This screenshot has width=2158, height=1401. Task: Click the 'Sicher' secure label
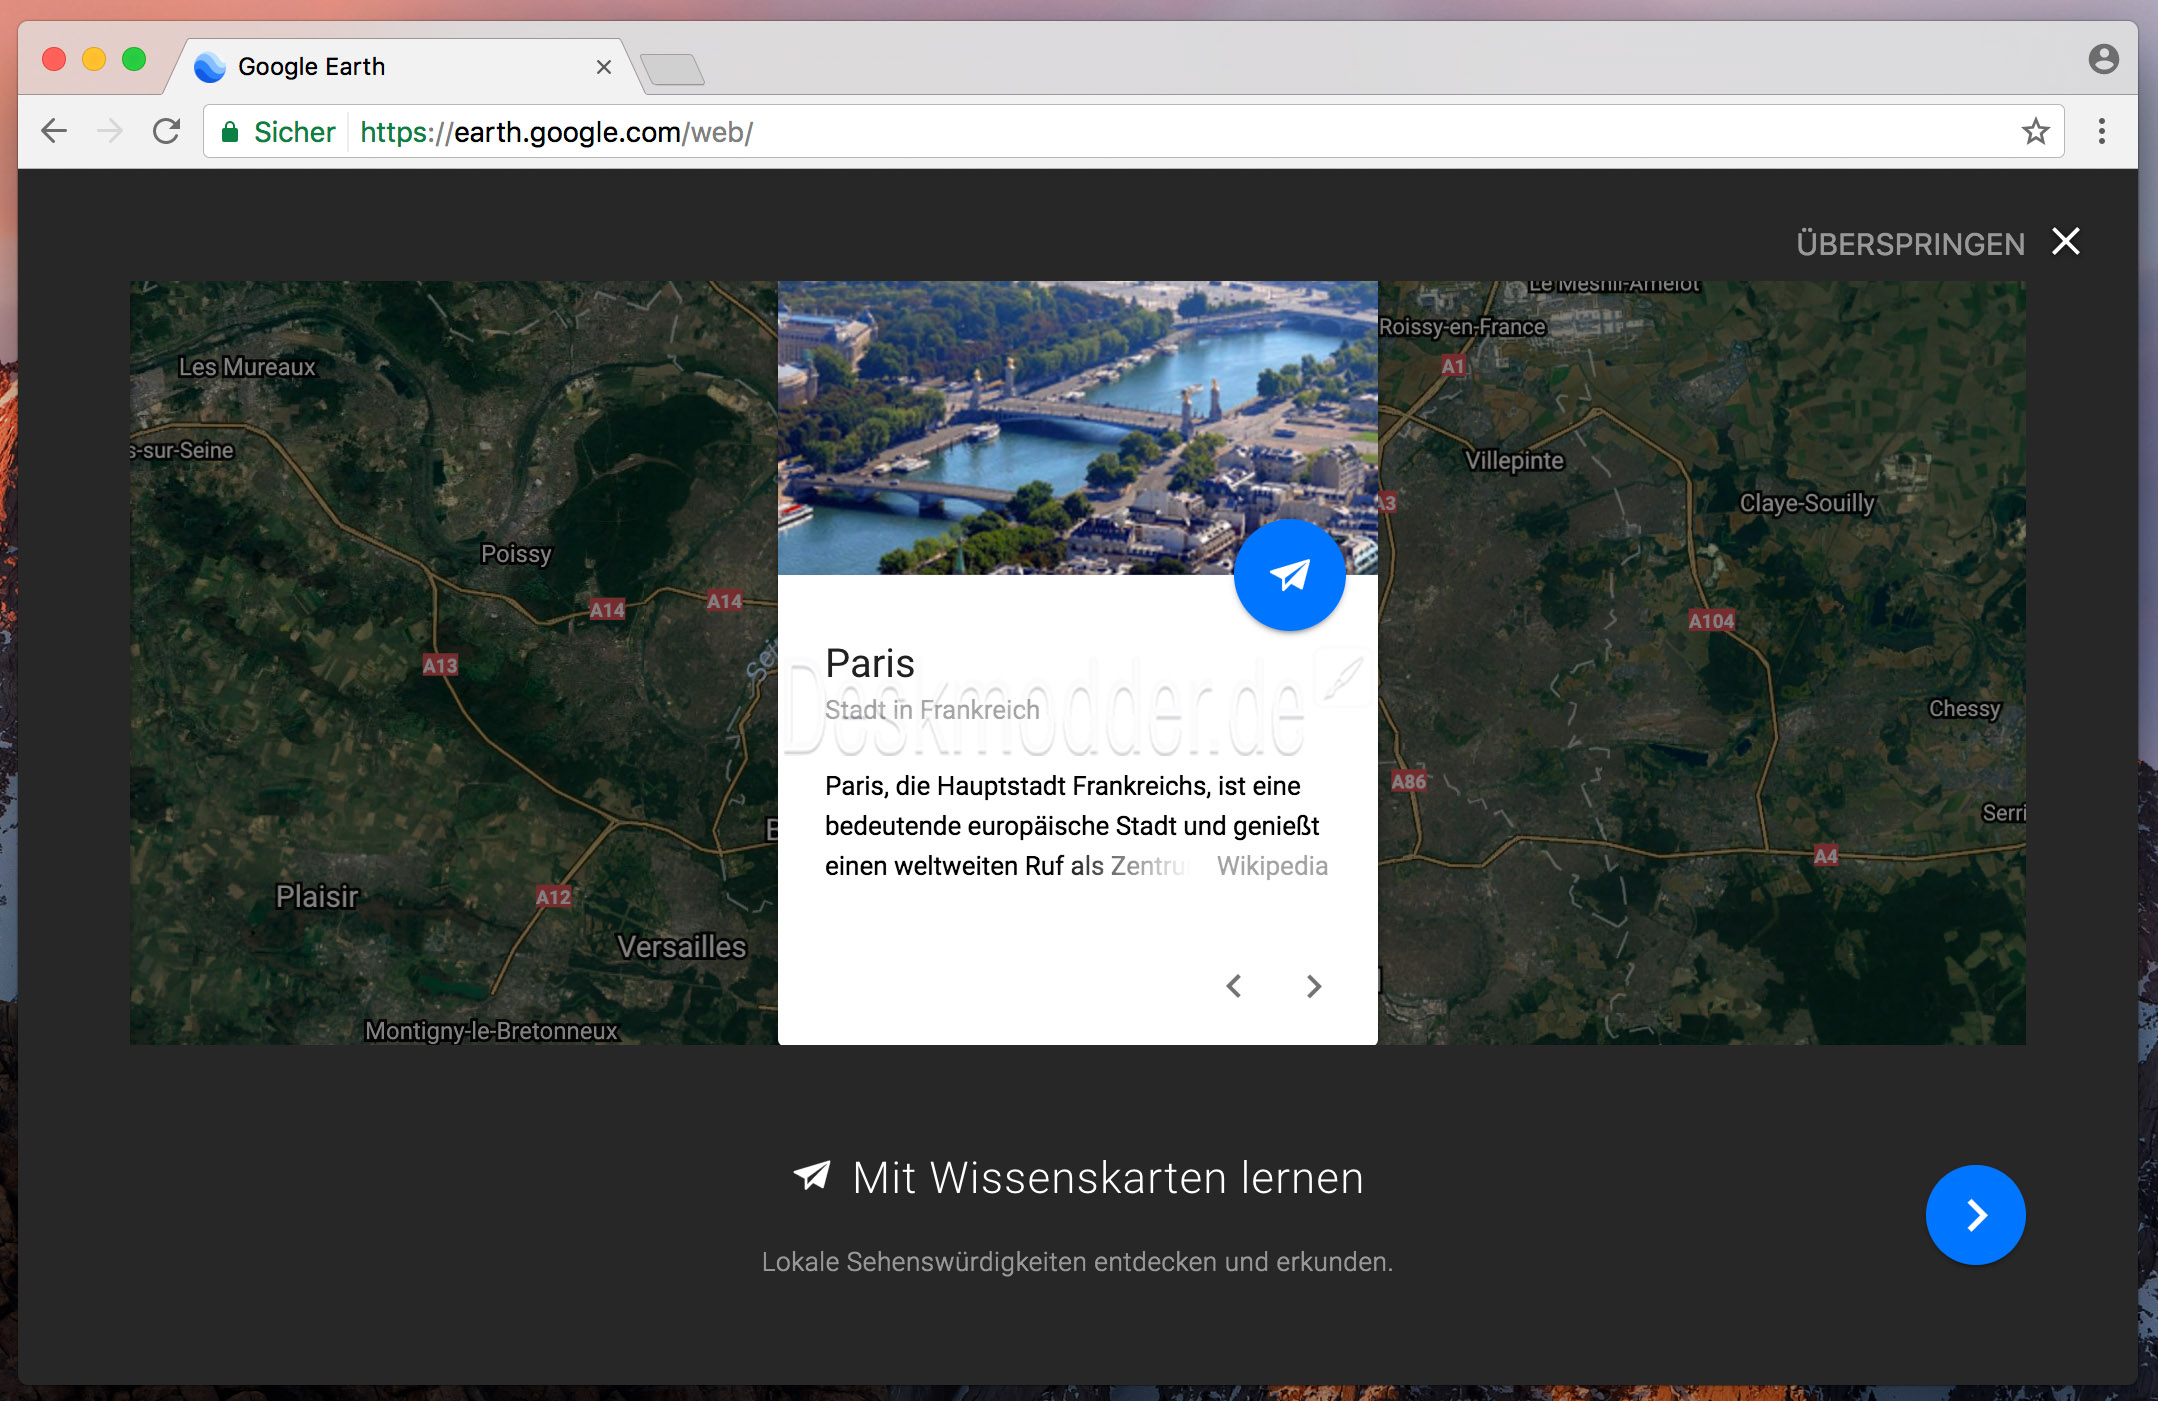pos(294,132)
